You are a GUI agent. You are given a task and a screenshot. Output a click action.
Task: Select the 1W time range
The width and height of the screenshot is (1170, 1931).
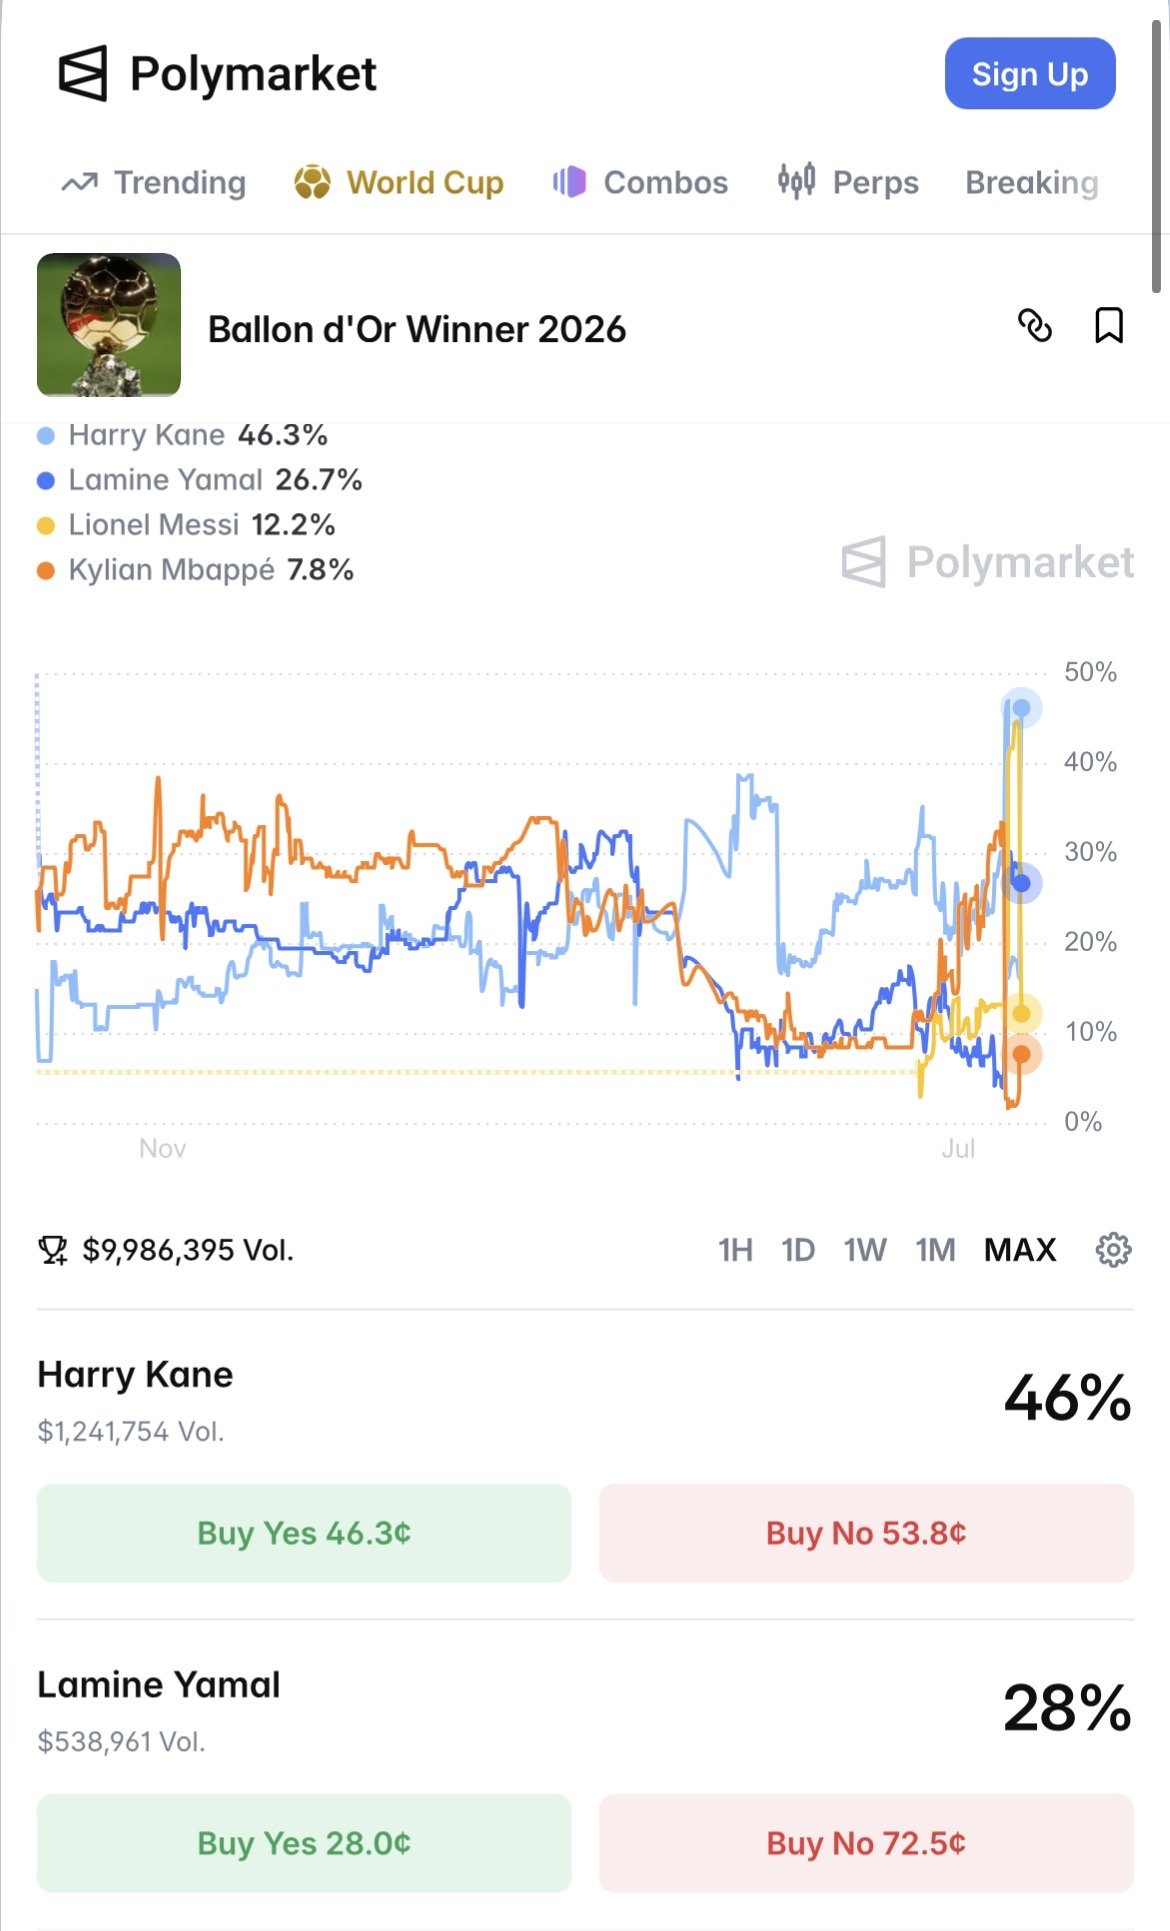[865, 1250]
